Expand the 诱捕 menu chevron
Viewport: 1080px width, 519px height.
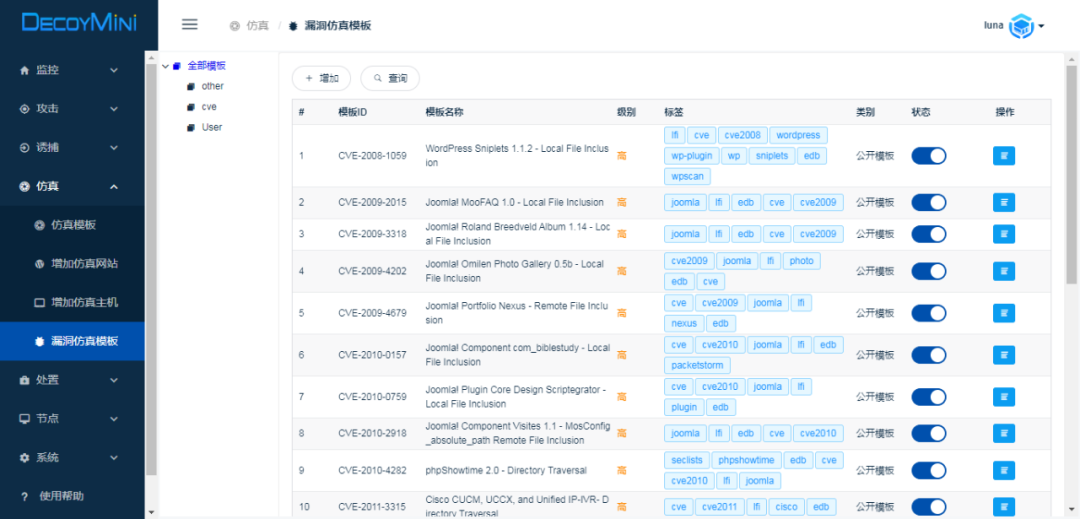(114, 147)
